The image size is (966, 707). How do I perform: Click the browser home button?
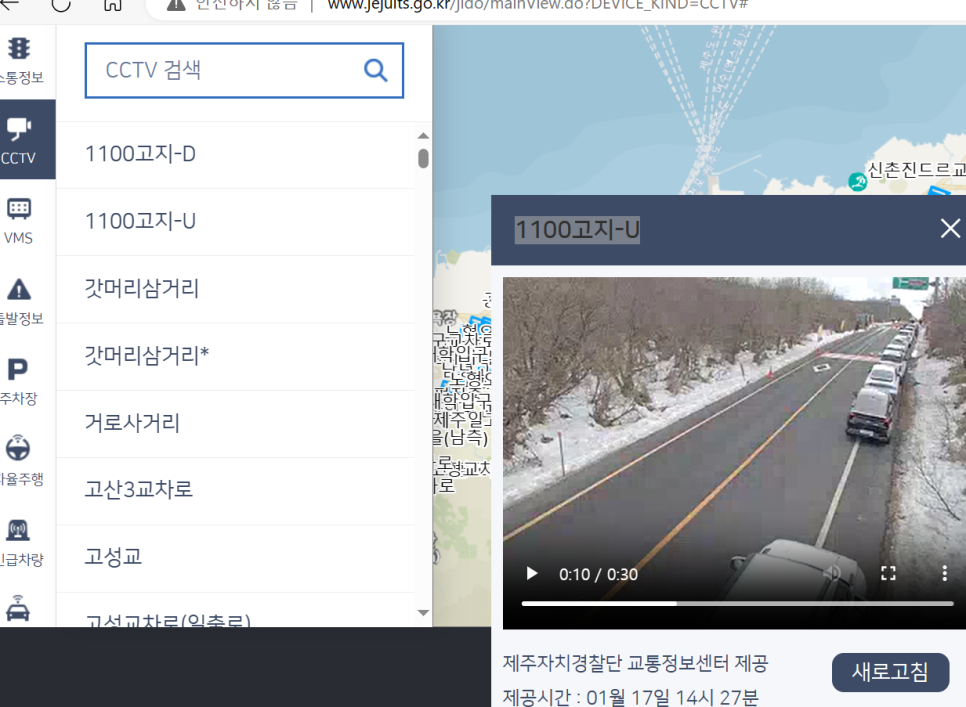112,5
